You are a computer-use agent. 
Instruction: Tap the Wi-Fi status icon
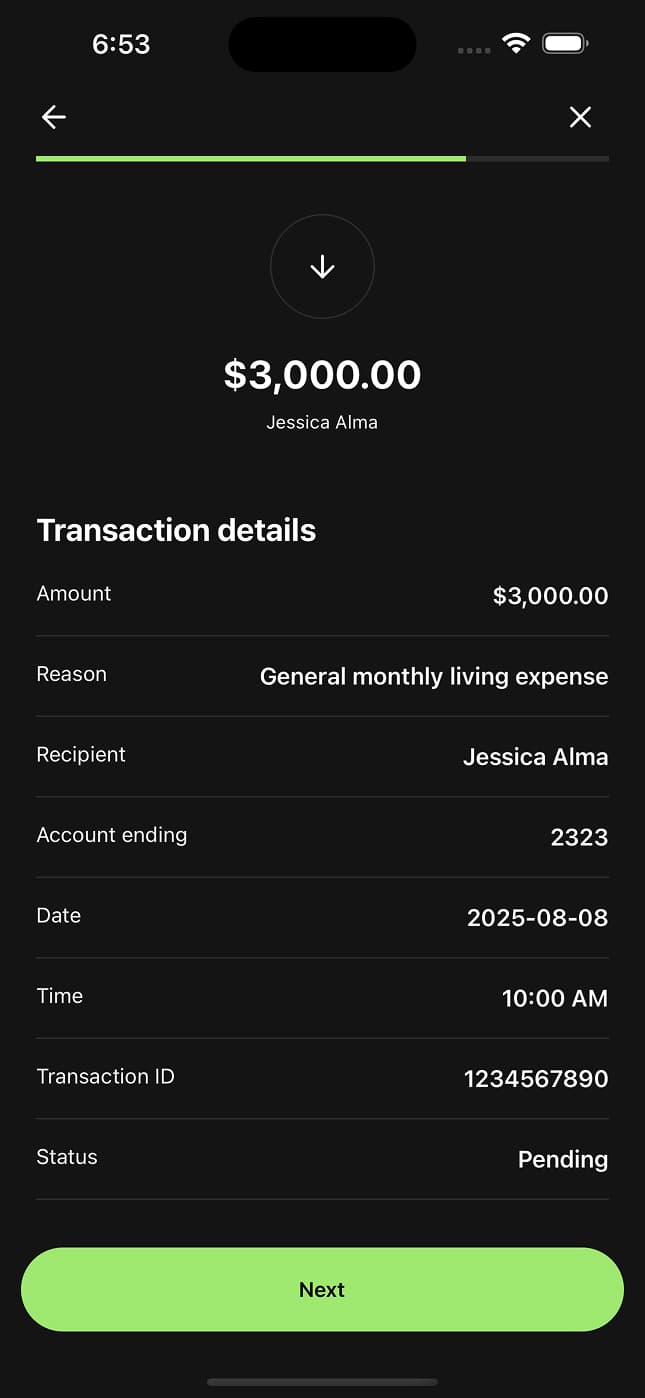point(516,44)
